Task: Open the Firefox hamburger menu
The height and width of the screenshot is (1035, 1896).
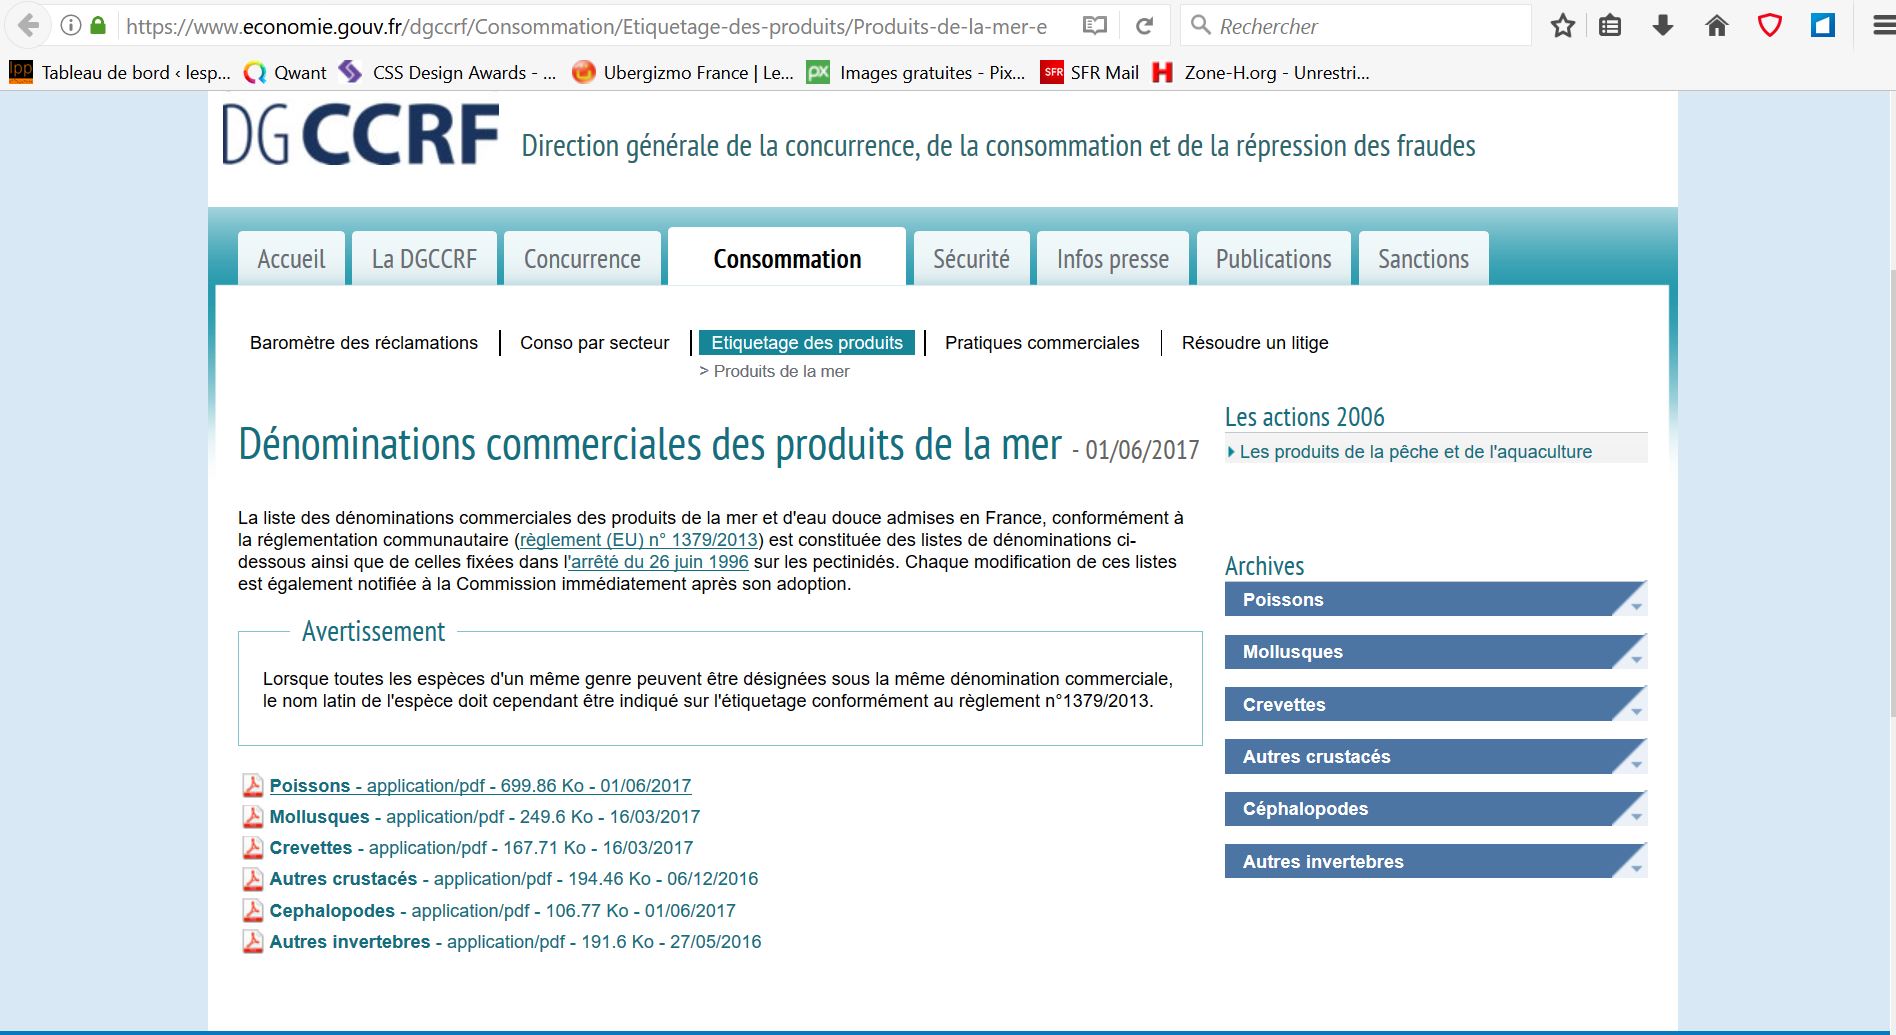Action: [1883, 26]
